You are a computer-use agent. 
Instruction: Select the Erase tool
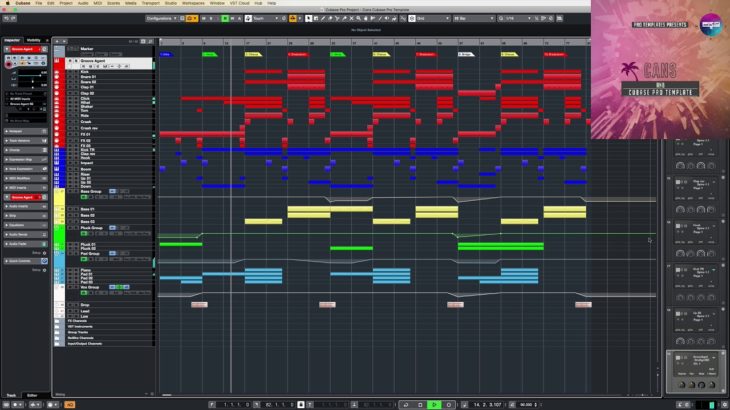click(330, 18)
